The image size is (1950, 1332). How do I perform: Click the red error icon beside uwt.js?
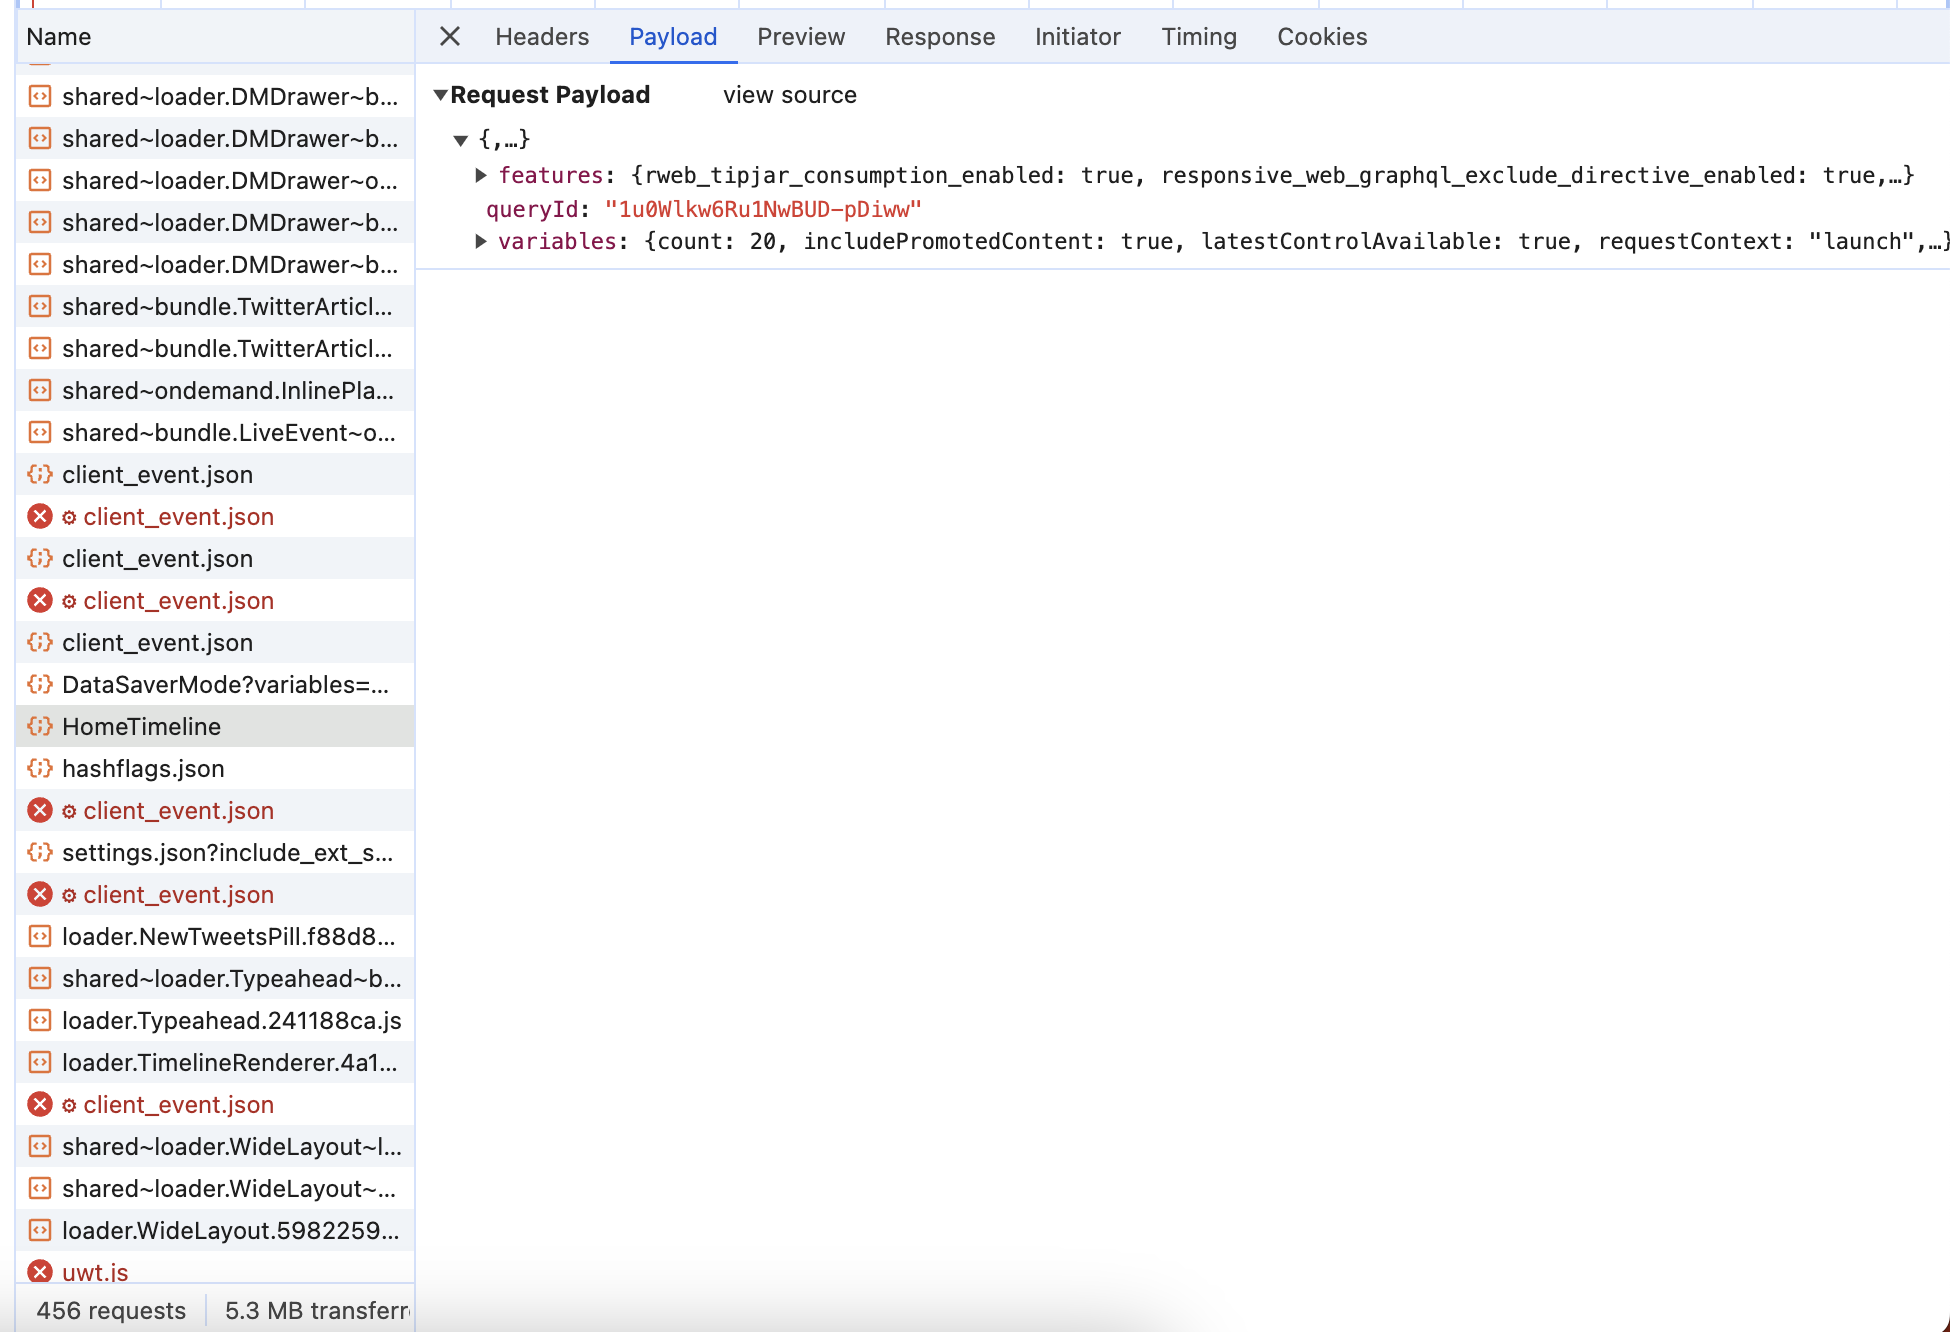[40, 1272]
